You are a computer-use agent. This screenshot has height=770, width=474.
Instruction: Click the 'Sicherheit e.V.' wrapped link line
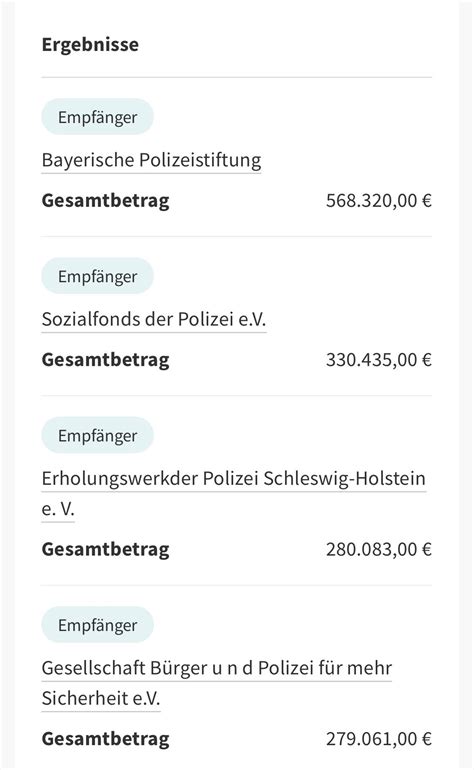click(x=101, y=699)
